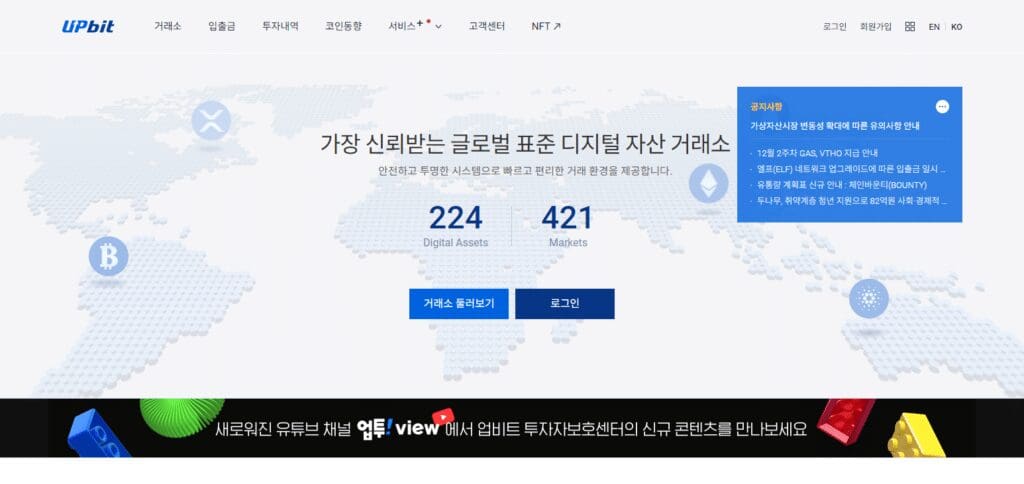
Task: Click the more (…) icon in notice box
Action: point(942,106)
